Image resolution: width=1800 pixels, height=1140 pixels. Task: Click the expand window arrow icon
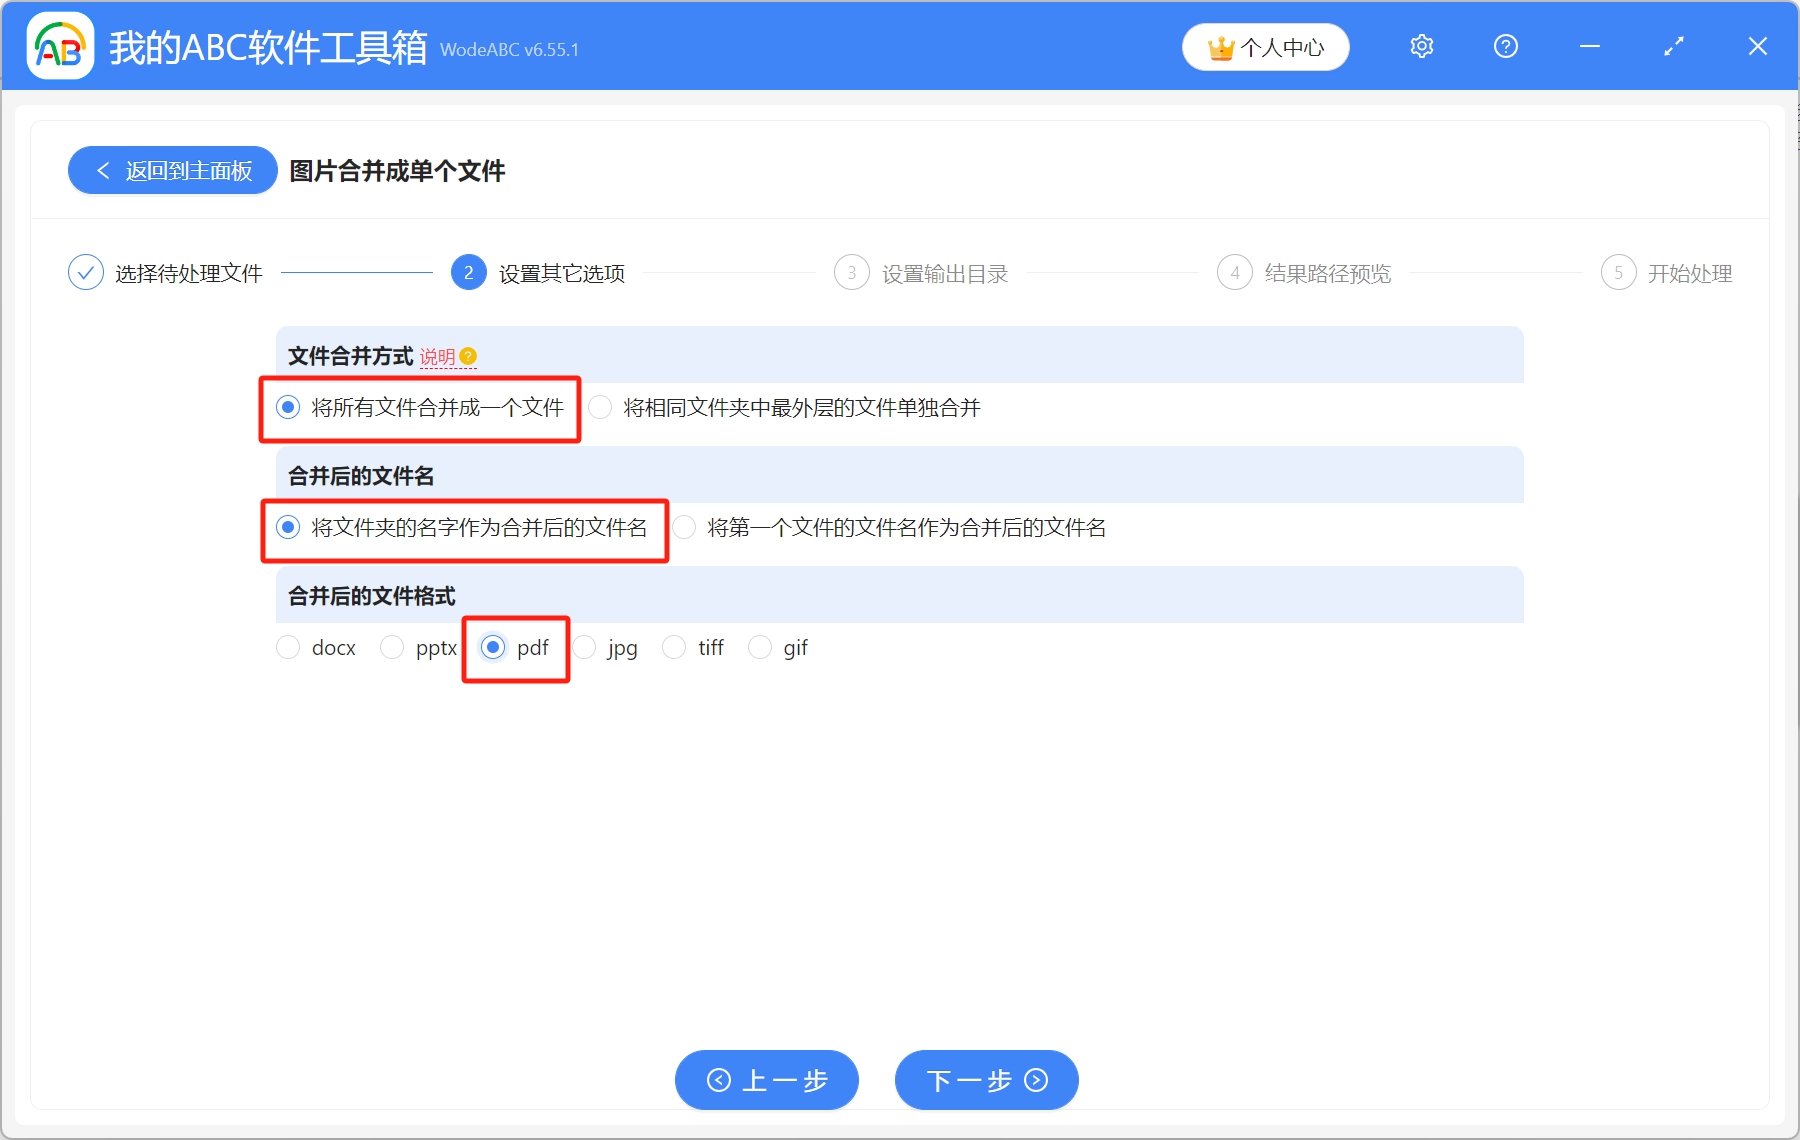point(1673,46)
